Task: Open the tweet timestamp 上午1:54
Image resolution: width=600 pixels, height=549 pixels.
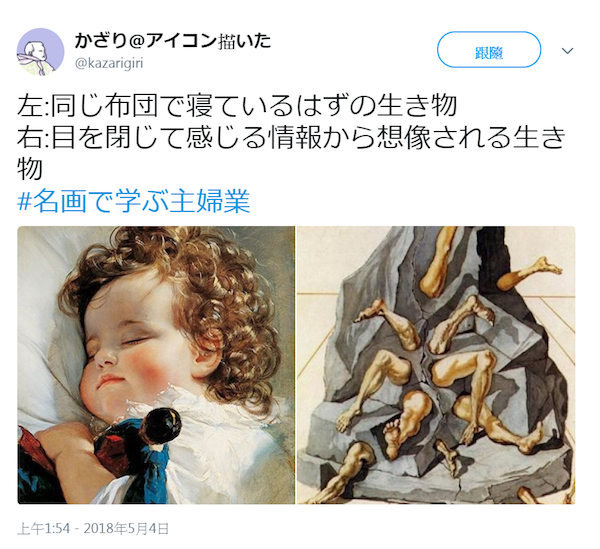Action: [x=44, y=529]
